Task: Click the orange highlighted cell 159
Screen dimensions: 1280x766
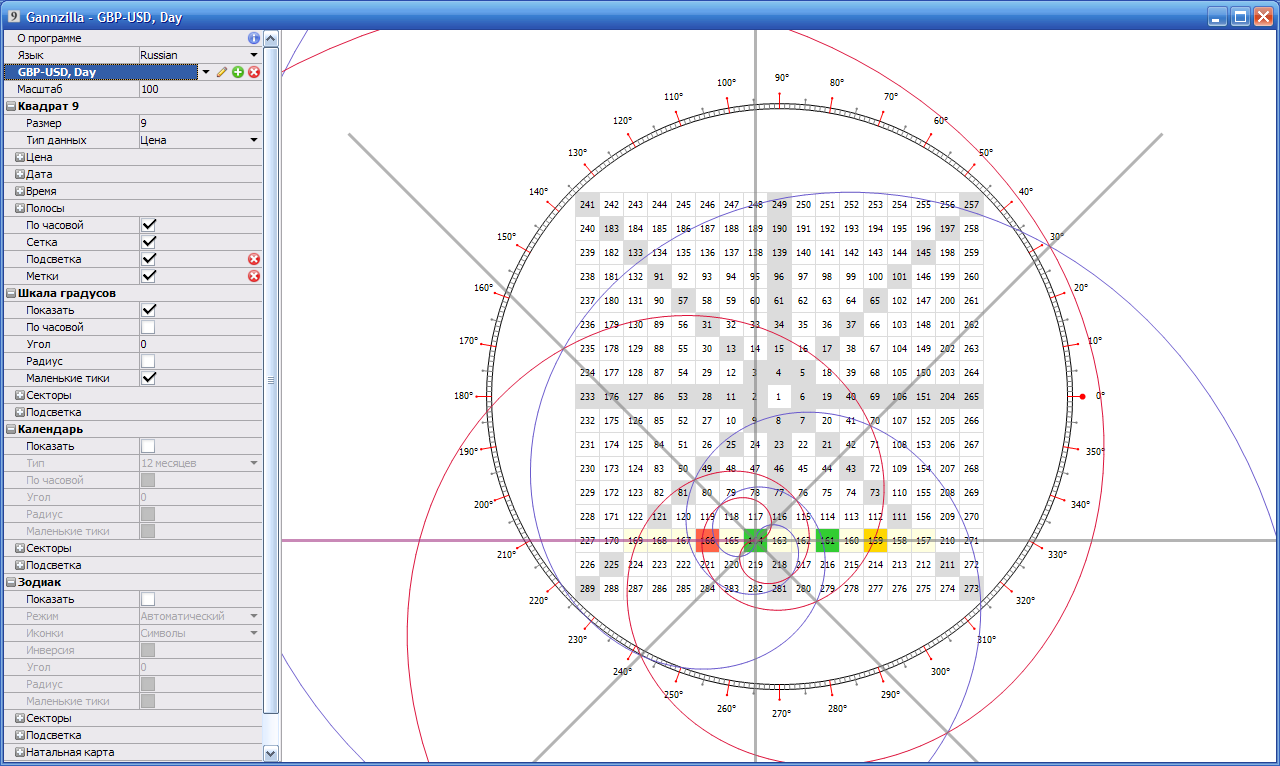Action: pyautogui.click(x=875, y=541)
